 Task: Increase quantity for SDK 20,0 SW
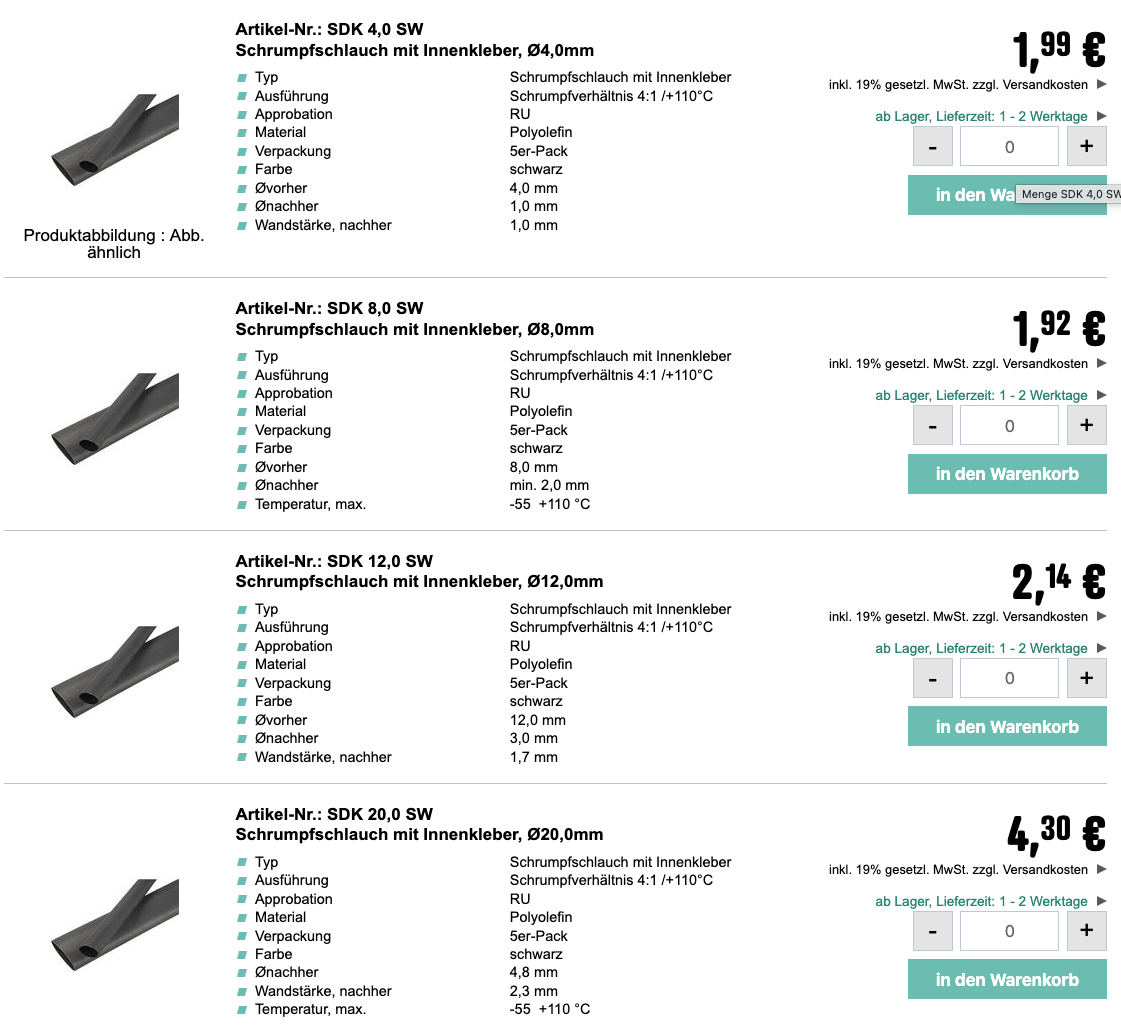(1086, 931)
